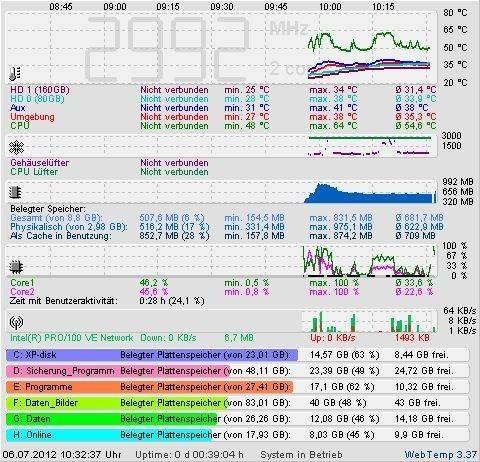Open the WebTemp 3.37 link
Viewport: 480px width, 462px height.
(x=441, y=455)
